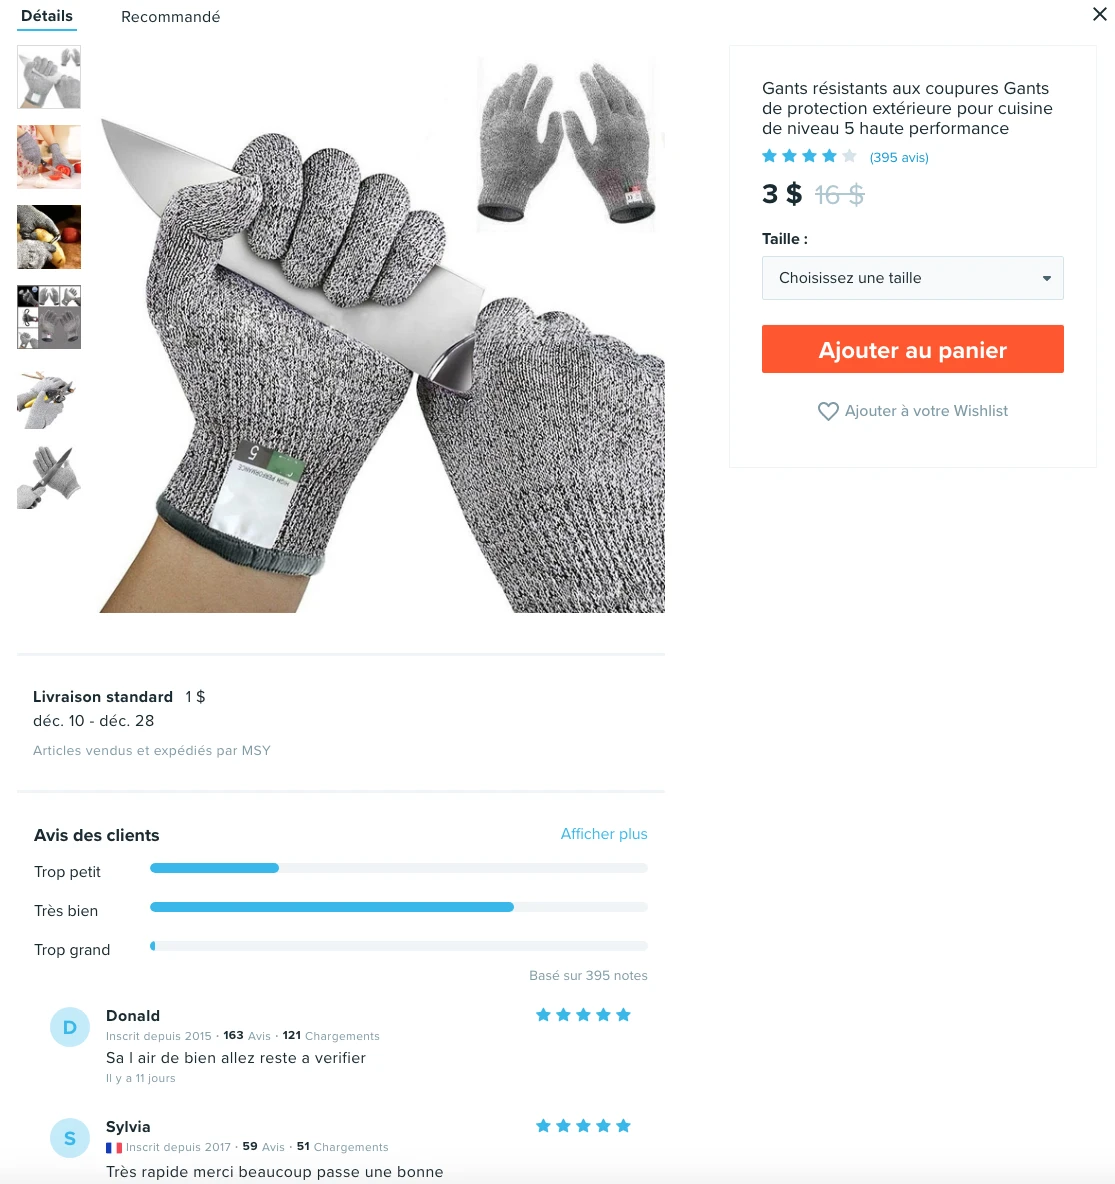1115x1184 pixels.
Task: Open the 'Choisissez une taille' size dropdown
Action: click(x=913, y=278)
